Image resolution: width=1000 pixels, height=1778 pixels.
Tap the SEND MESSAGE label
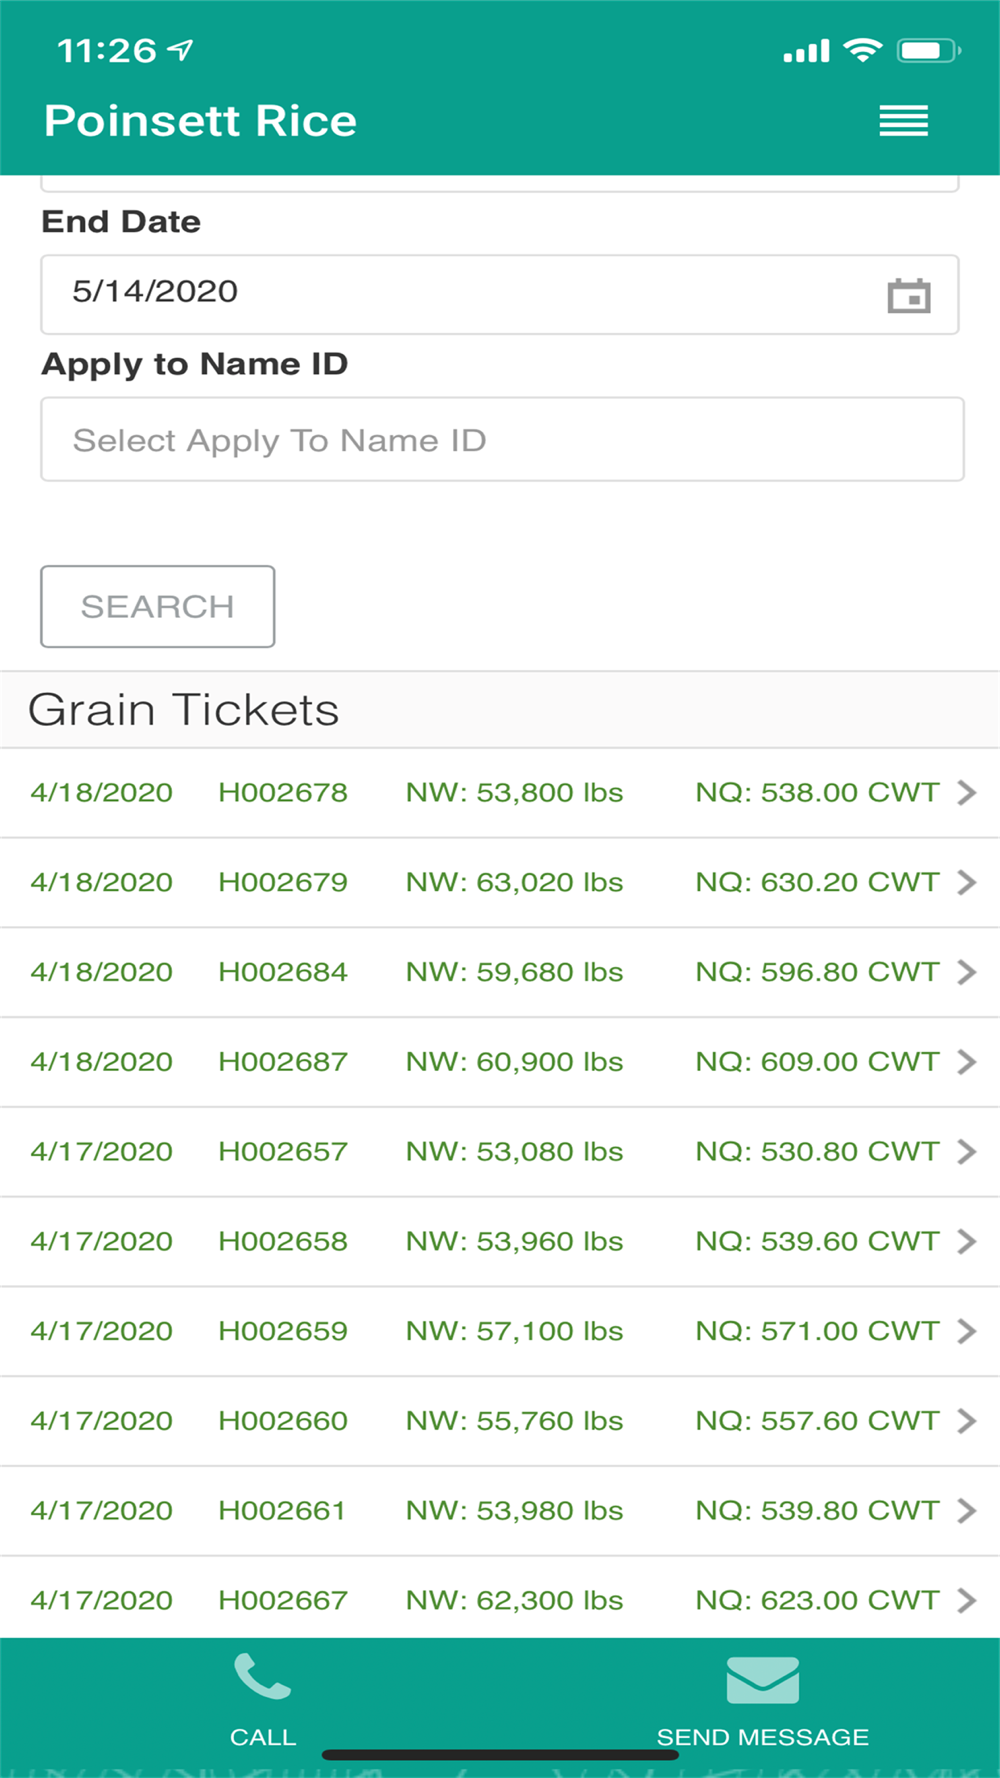click(763, 1737)
